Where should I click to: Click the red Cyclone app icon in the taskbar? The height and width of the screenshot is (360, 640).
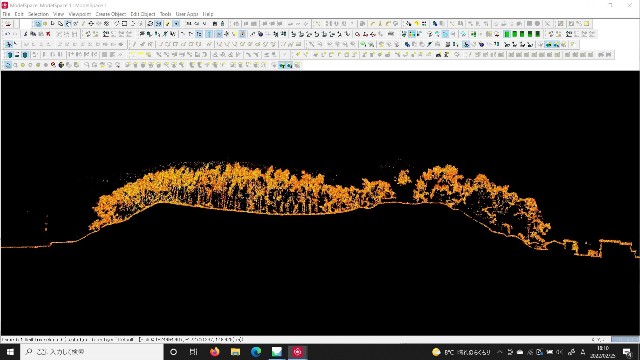tap(297, 352)
